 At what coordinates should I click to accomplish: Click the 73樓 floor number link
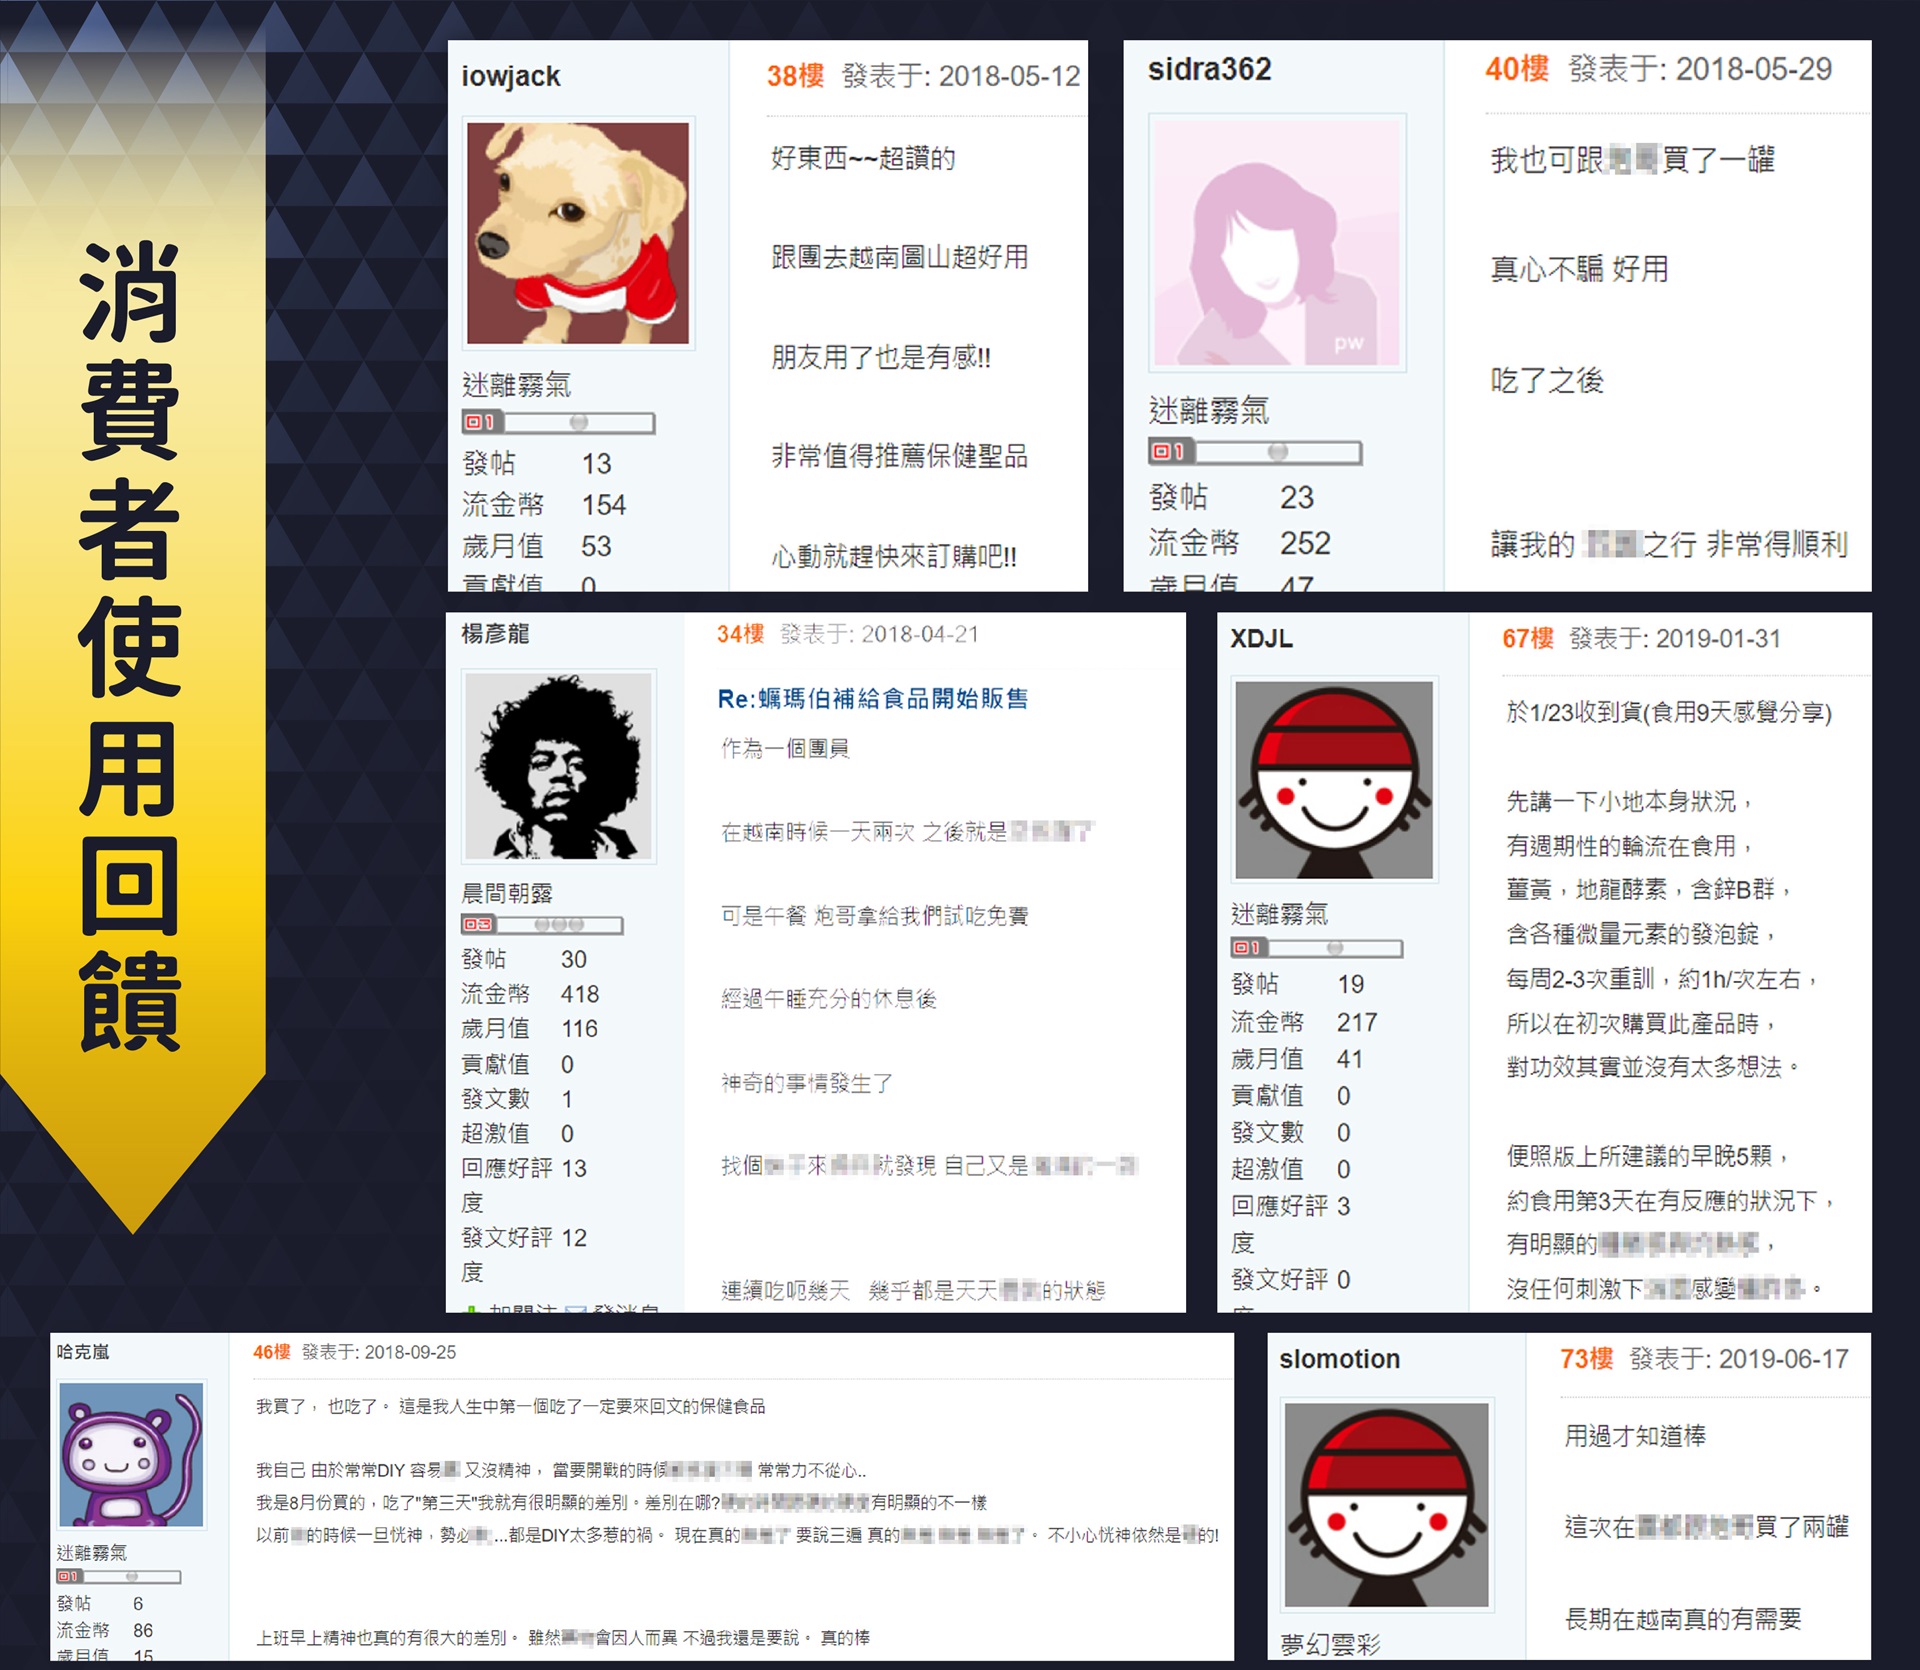pos(1586,1359)
